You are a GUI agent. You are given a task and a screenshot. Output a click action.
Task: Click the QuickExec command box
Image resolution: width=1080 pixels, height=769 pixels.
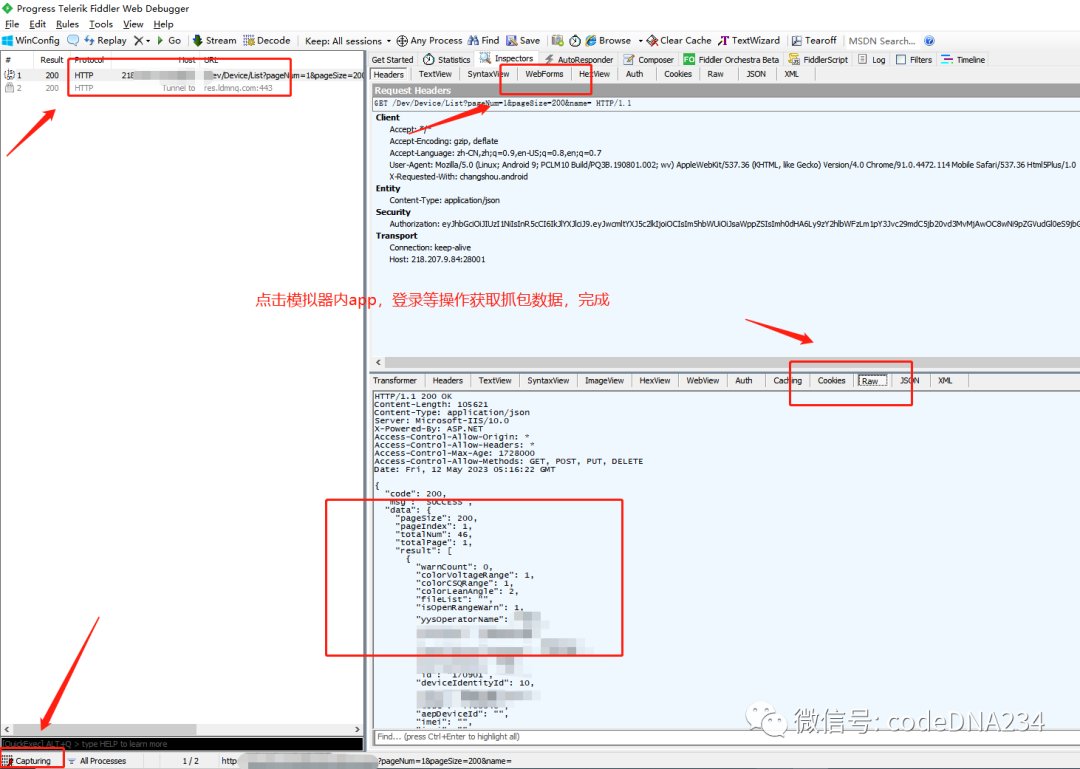point(182,744)
